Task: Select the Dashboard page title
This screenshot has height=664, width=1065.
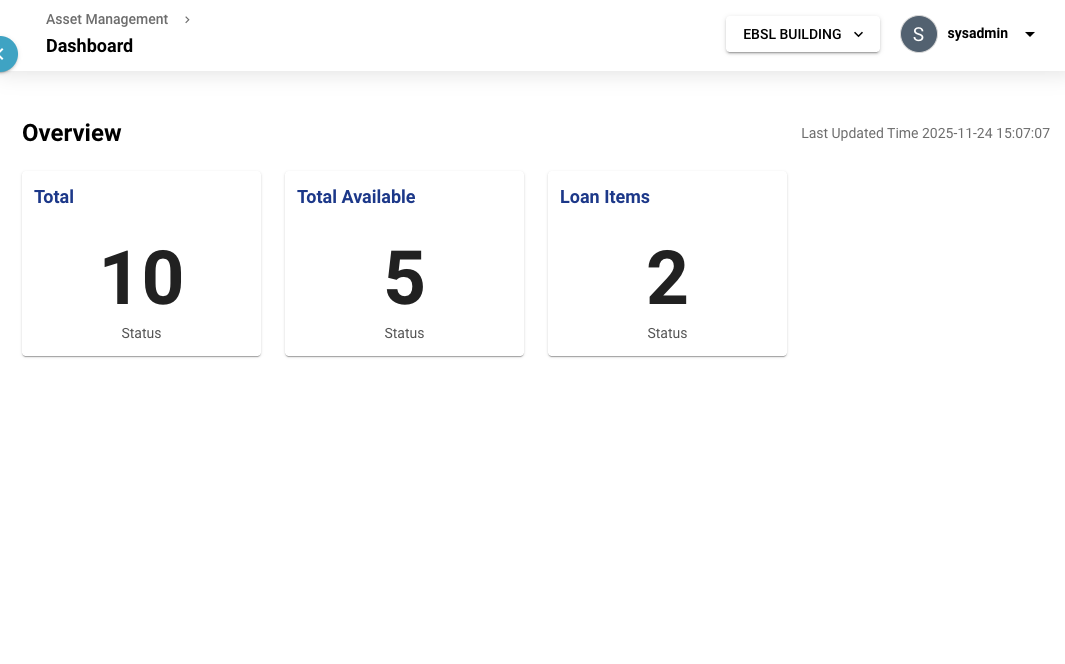Action: coord(89,46)
